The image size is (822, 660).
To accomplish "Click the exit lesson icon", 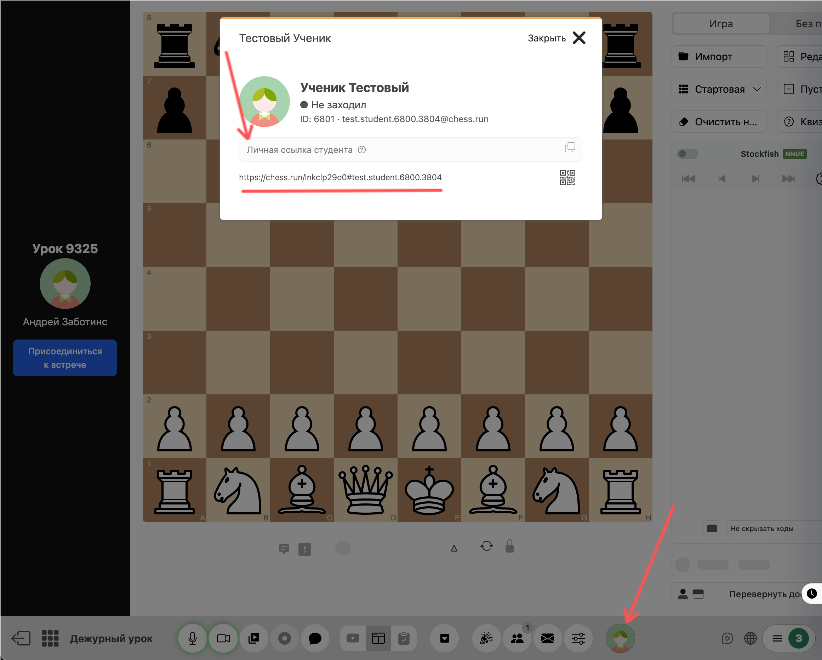I will (x=21, y=638).
